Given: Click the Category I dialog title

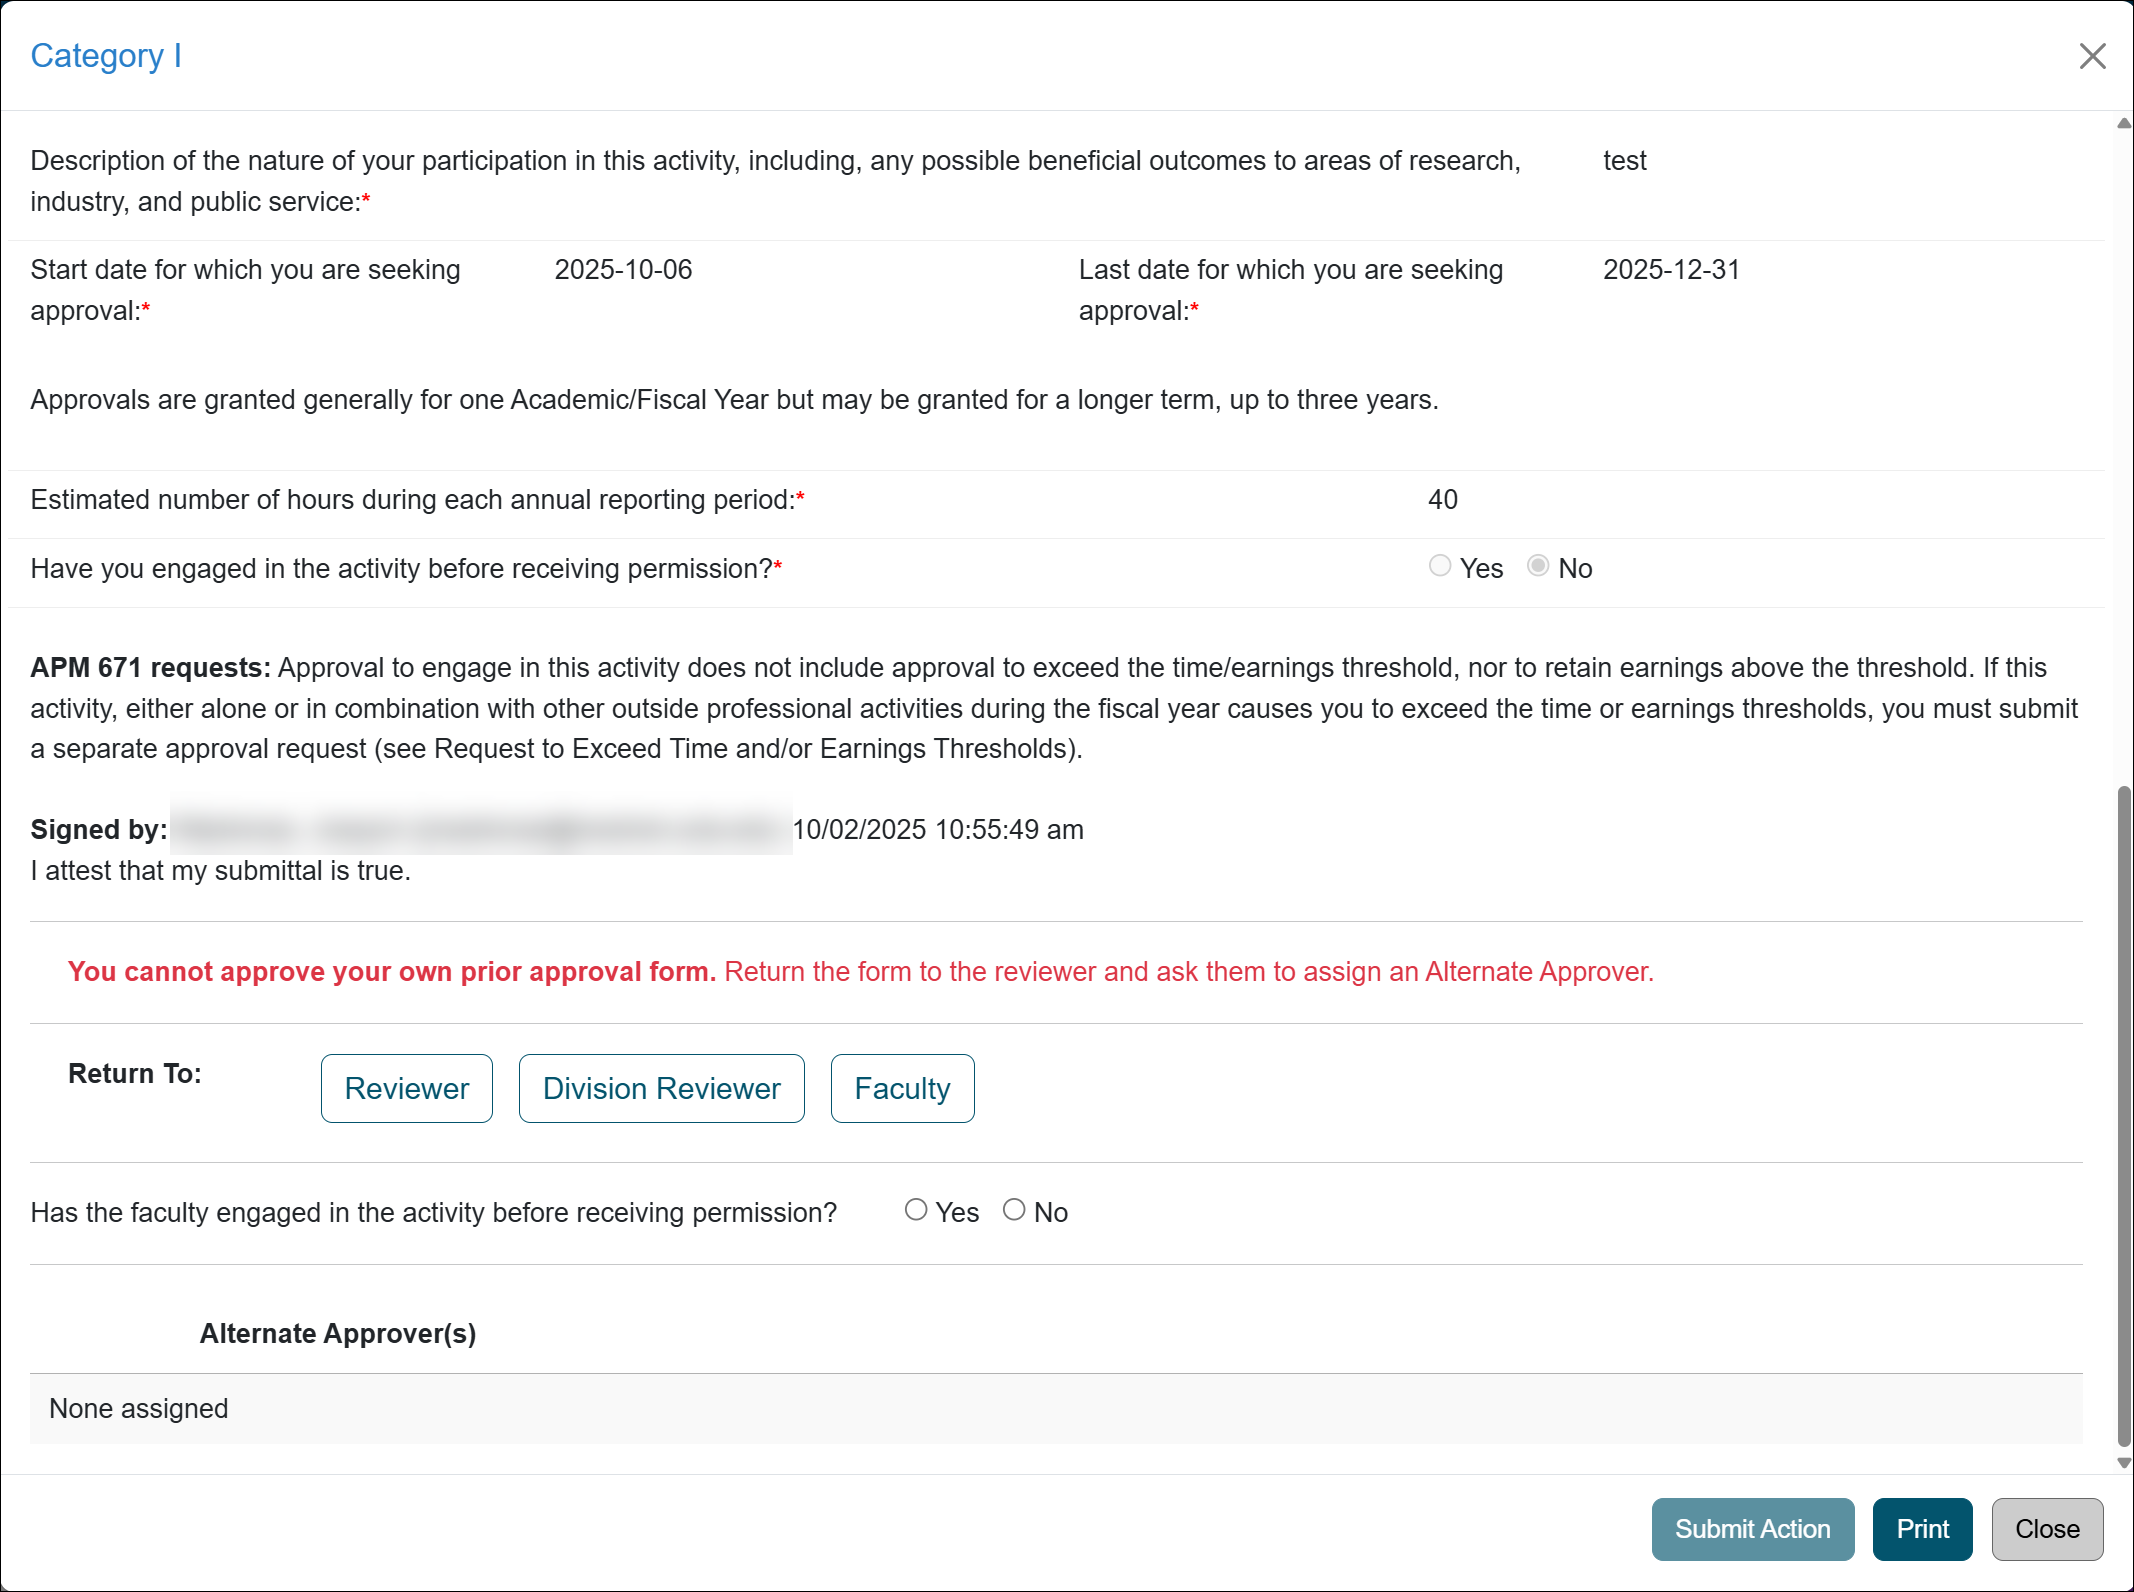Looking at the screenshot, I should [x=106, y=56].
